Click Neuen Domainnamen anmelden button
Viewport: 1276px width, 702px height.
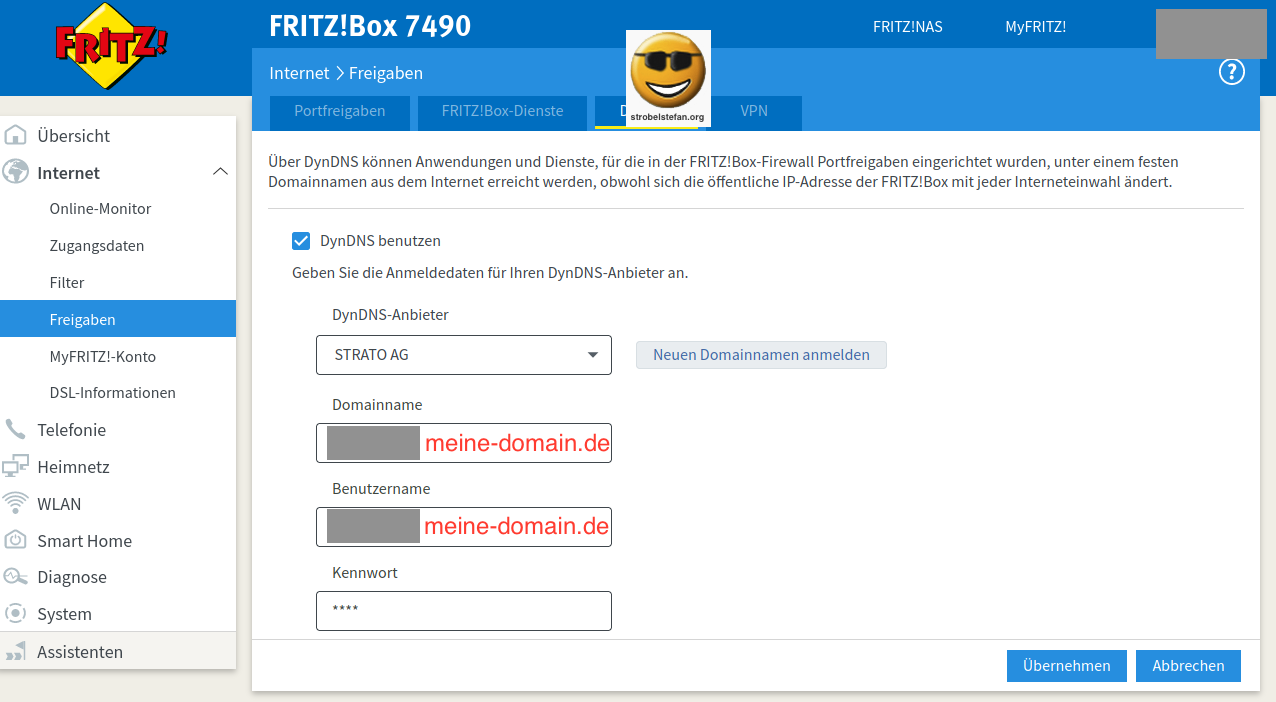pyautogui.click(x=761, y=355)
